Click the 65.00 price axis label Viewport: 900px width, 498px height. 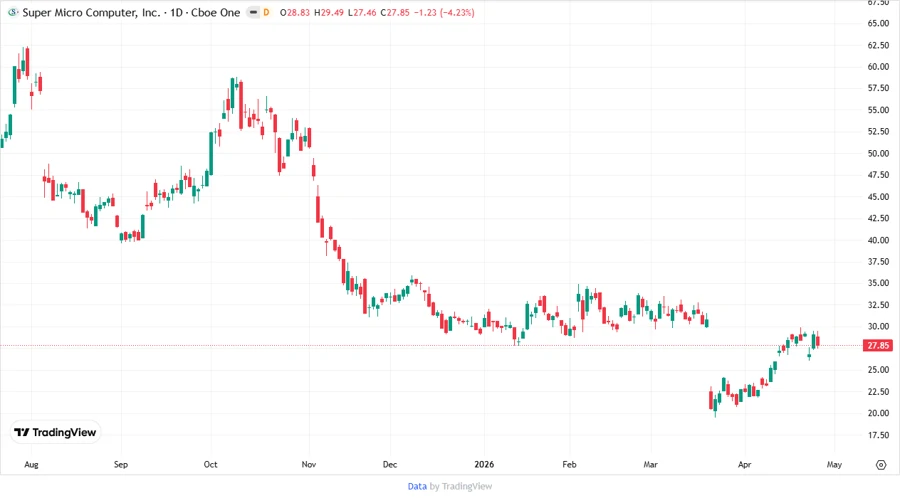pyautogui.click(x=878, y=24)
